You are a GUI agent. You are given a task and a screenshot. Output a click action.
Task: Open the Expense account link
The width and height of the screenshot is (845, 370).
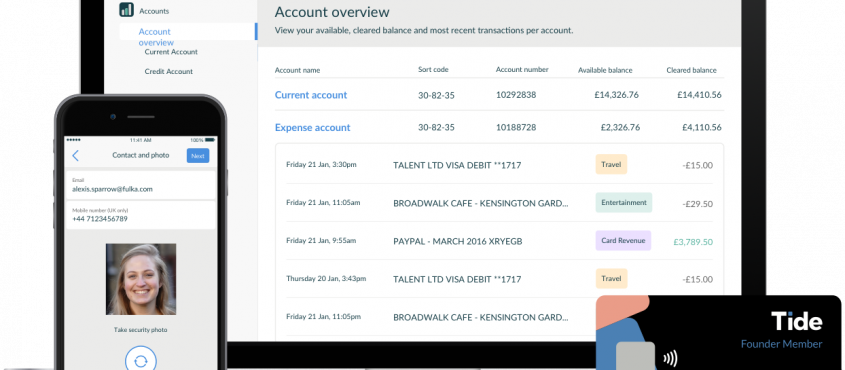pos(313,128)
